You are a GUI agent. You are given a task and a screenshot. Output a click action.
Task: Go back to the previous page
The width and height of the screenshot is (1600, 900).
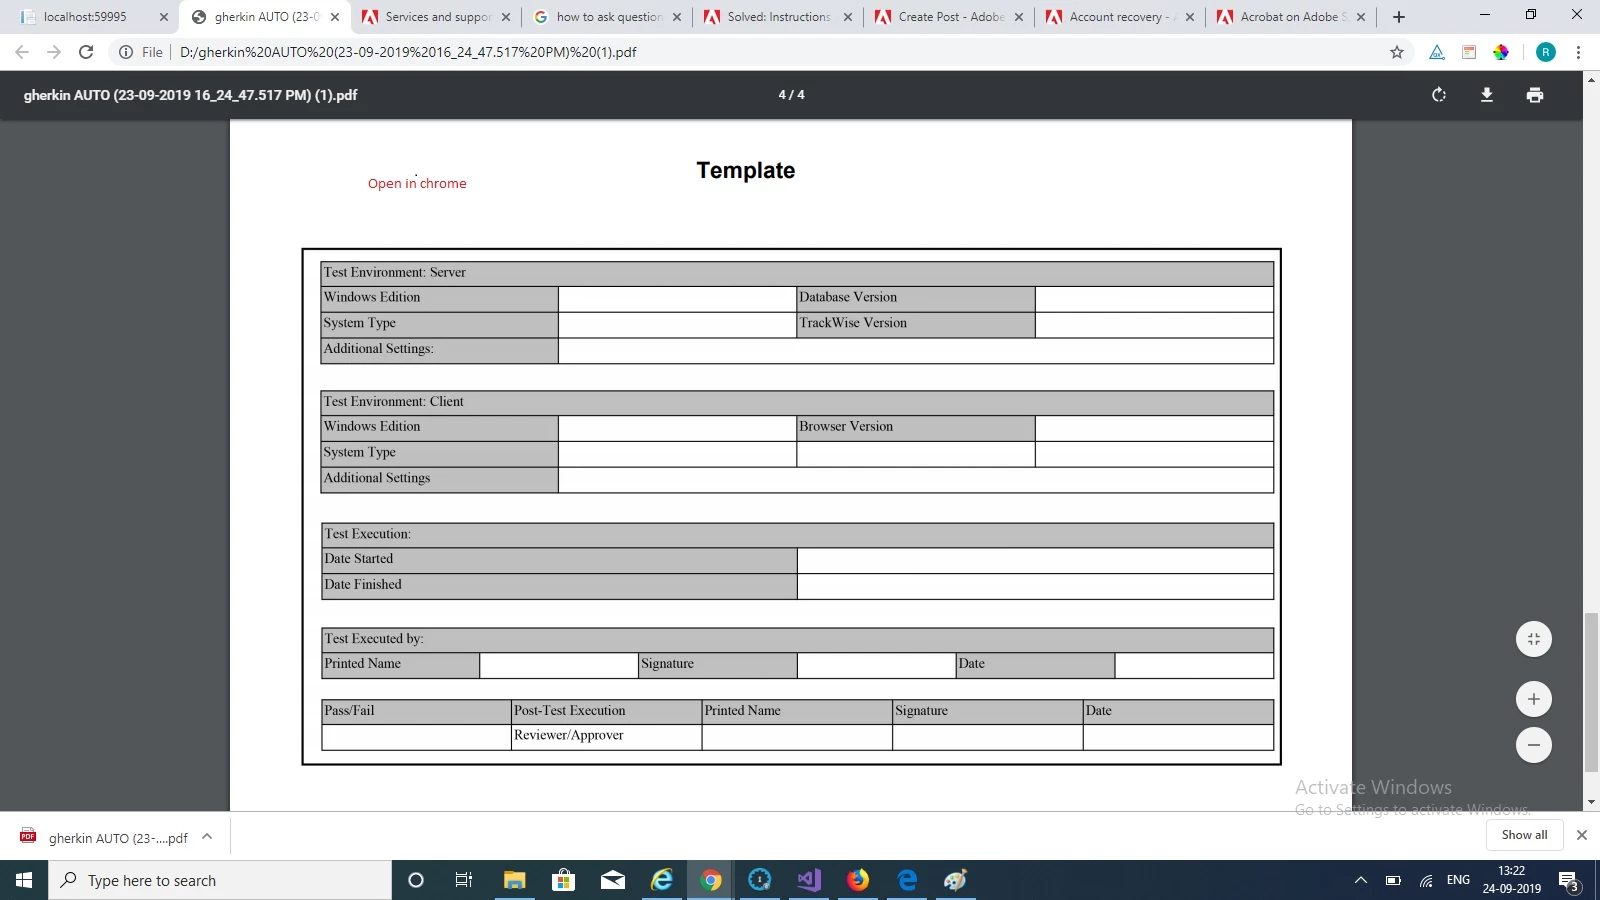[22, 52]
